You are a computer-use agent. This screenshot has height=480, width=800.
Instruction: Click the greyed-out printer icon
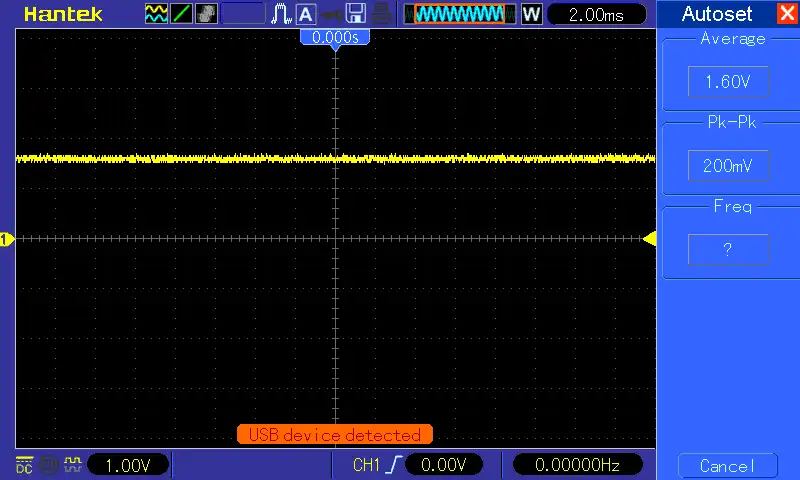382,14
